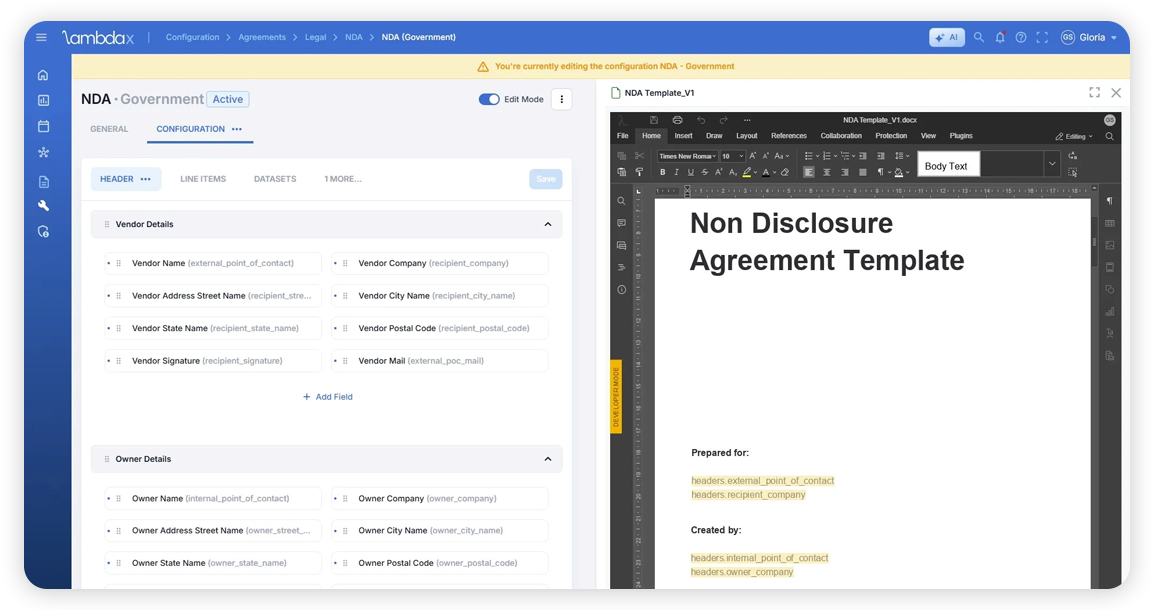The image size is (1156, 610).
Task: Open the help question mark icon
Action: click(1020, 37)
